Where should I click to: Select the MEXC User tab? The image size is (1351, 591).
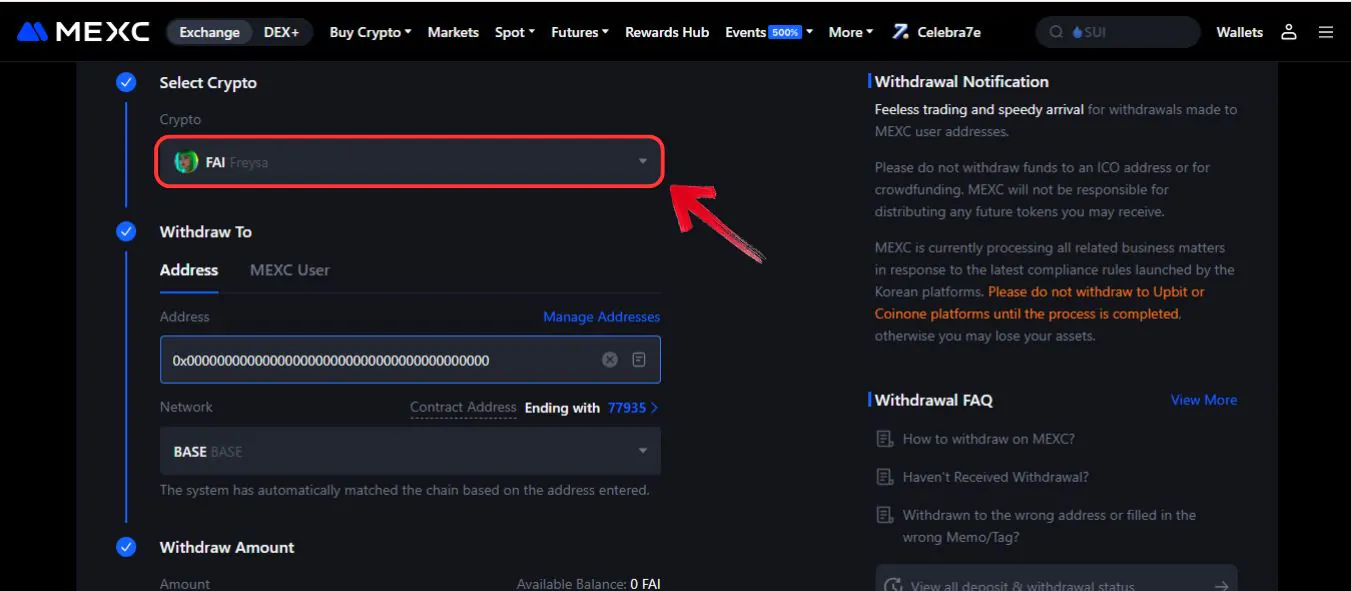(289, 270)
